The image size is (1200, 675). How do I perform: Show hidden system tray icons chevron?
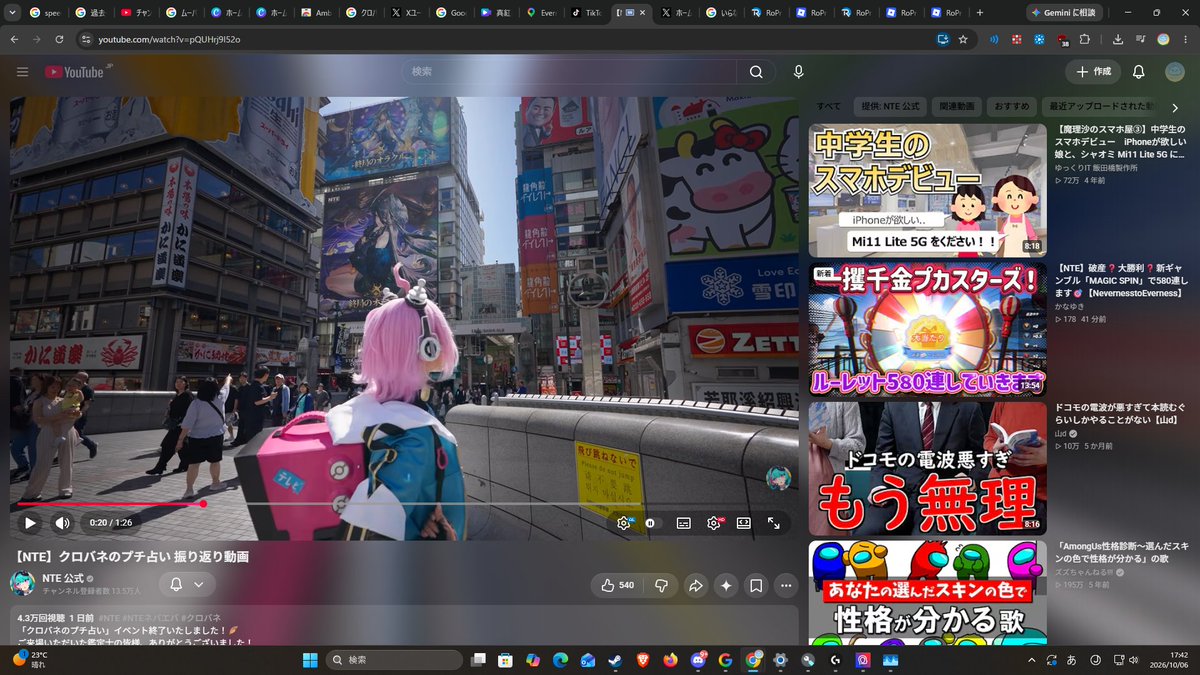1032,660
